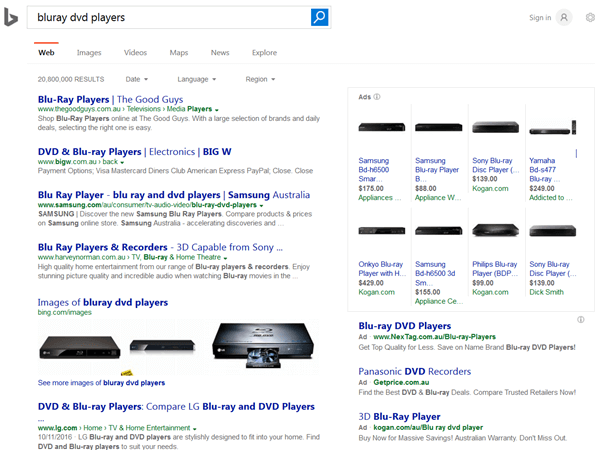The width and height of the screenshot is (602, 450).
Task: Click the Home breadcrumb under lg.com
Action: click(93, 428)
